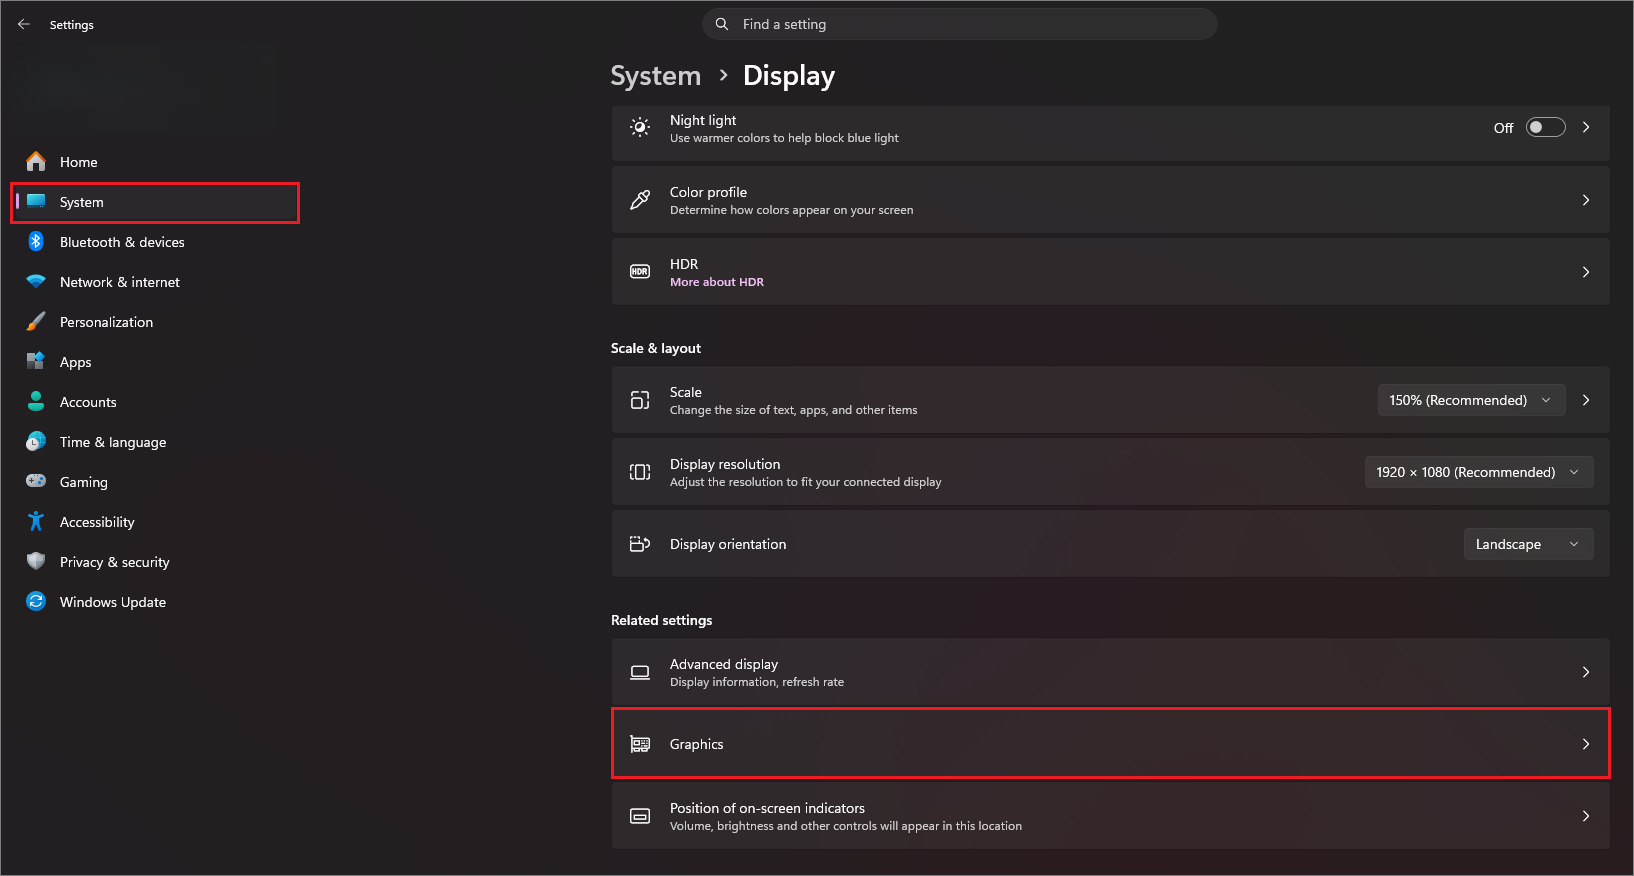Click the Accessibility figure icon
Viewport: 1634px width, 876px height.
coord(36,521)
